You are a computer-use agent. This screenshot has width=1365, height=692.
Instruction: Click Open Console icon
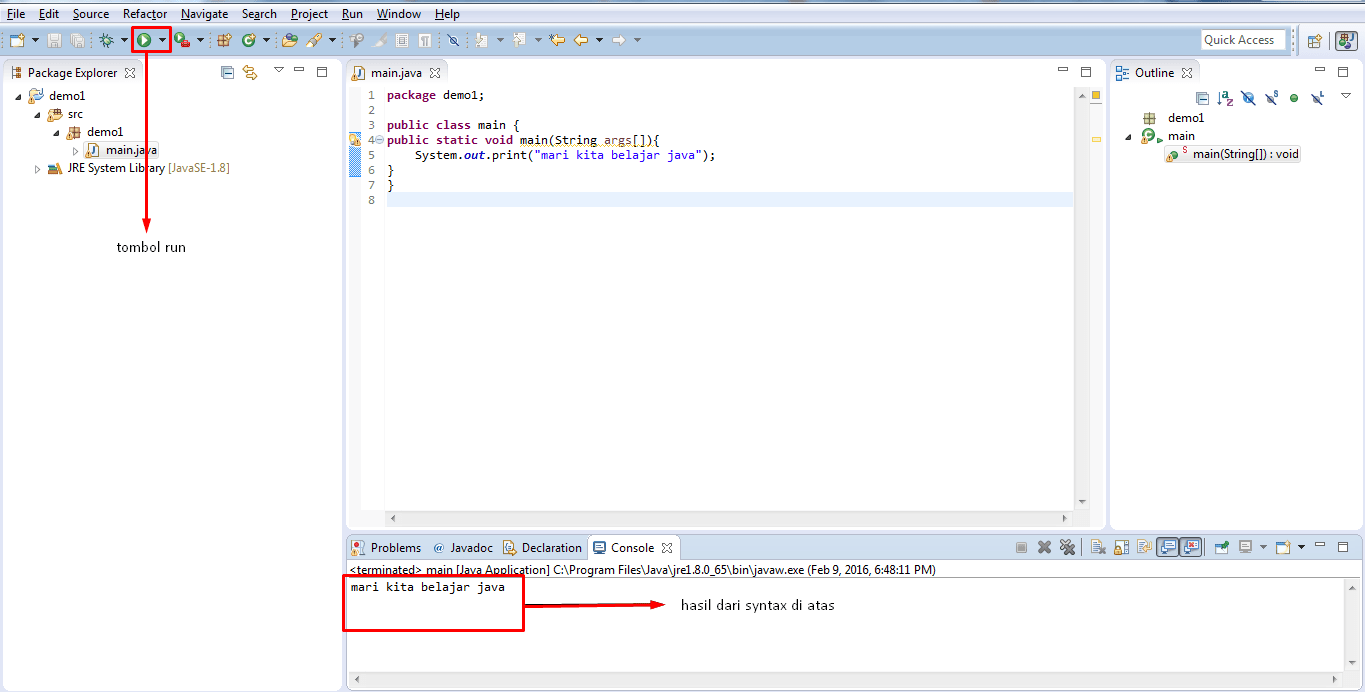(1283, 547)
